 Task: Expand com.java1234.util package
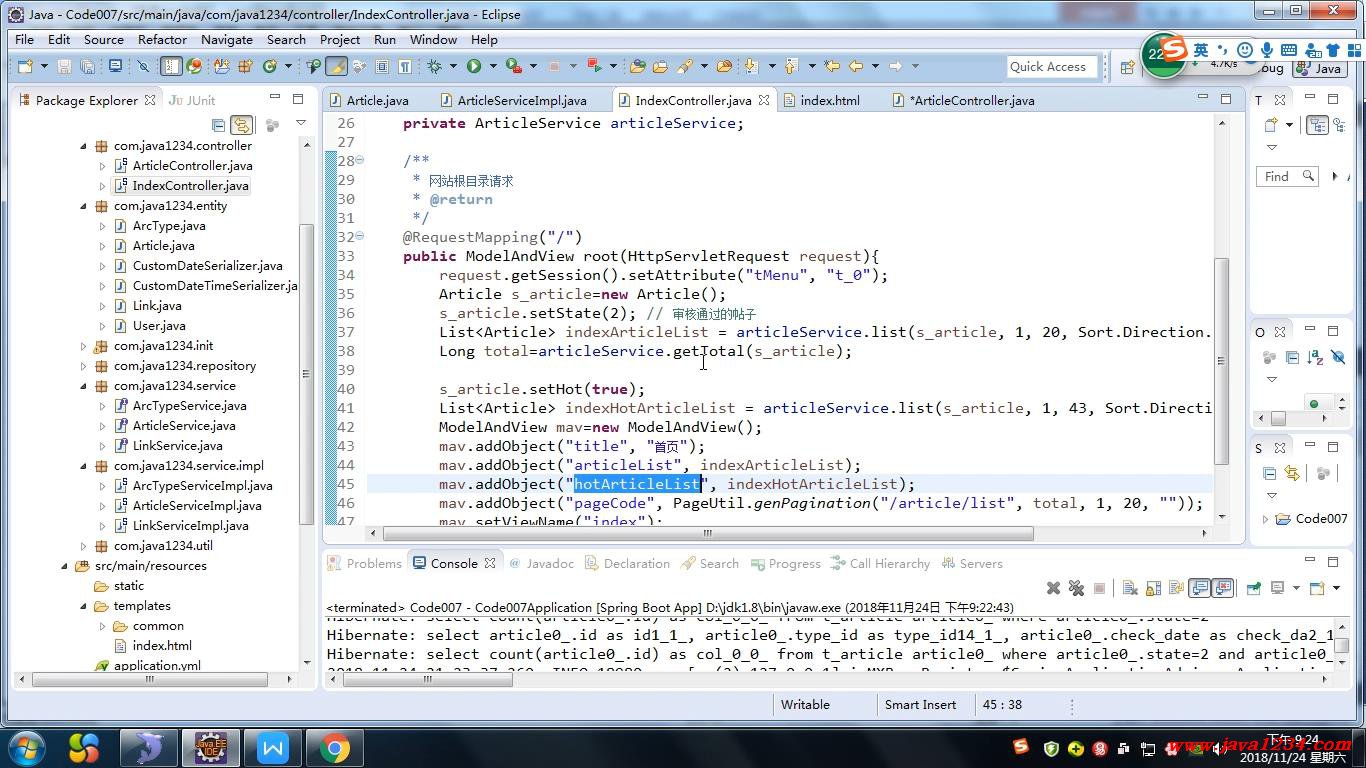(83, 546)
